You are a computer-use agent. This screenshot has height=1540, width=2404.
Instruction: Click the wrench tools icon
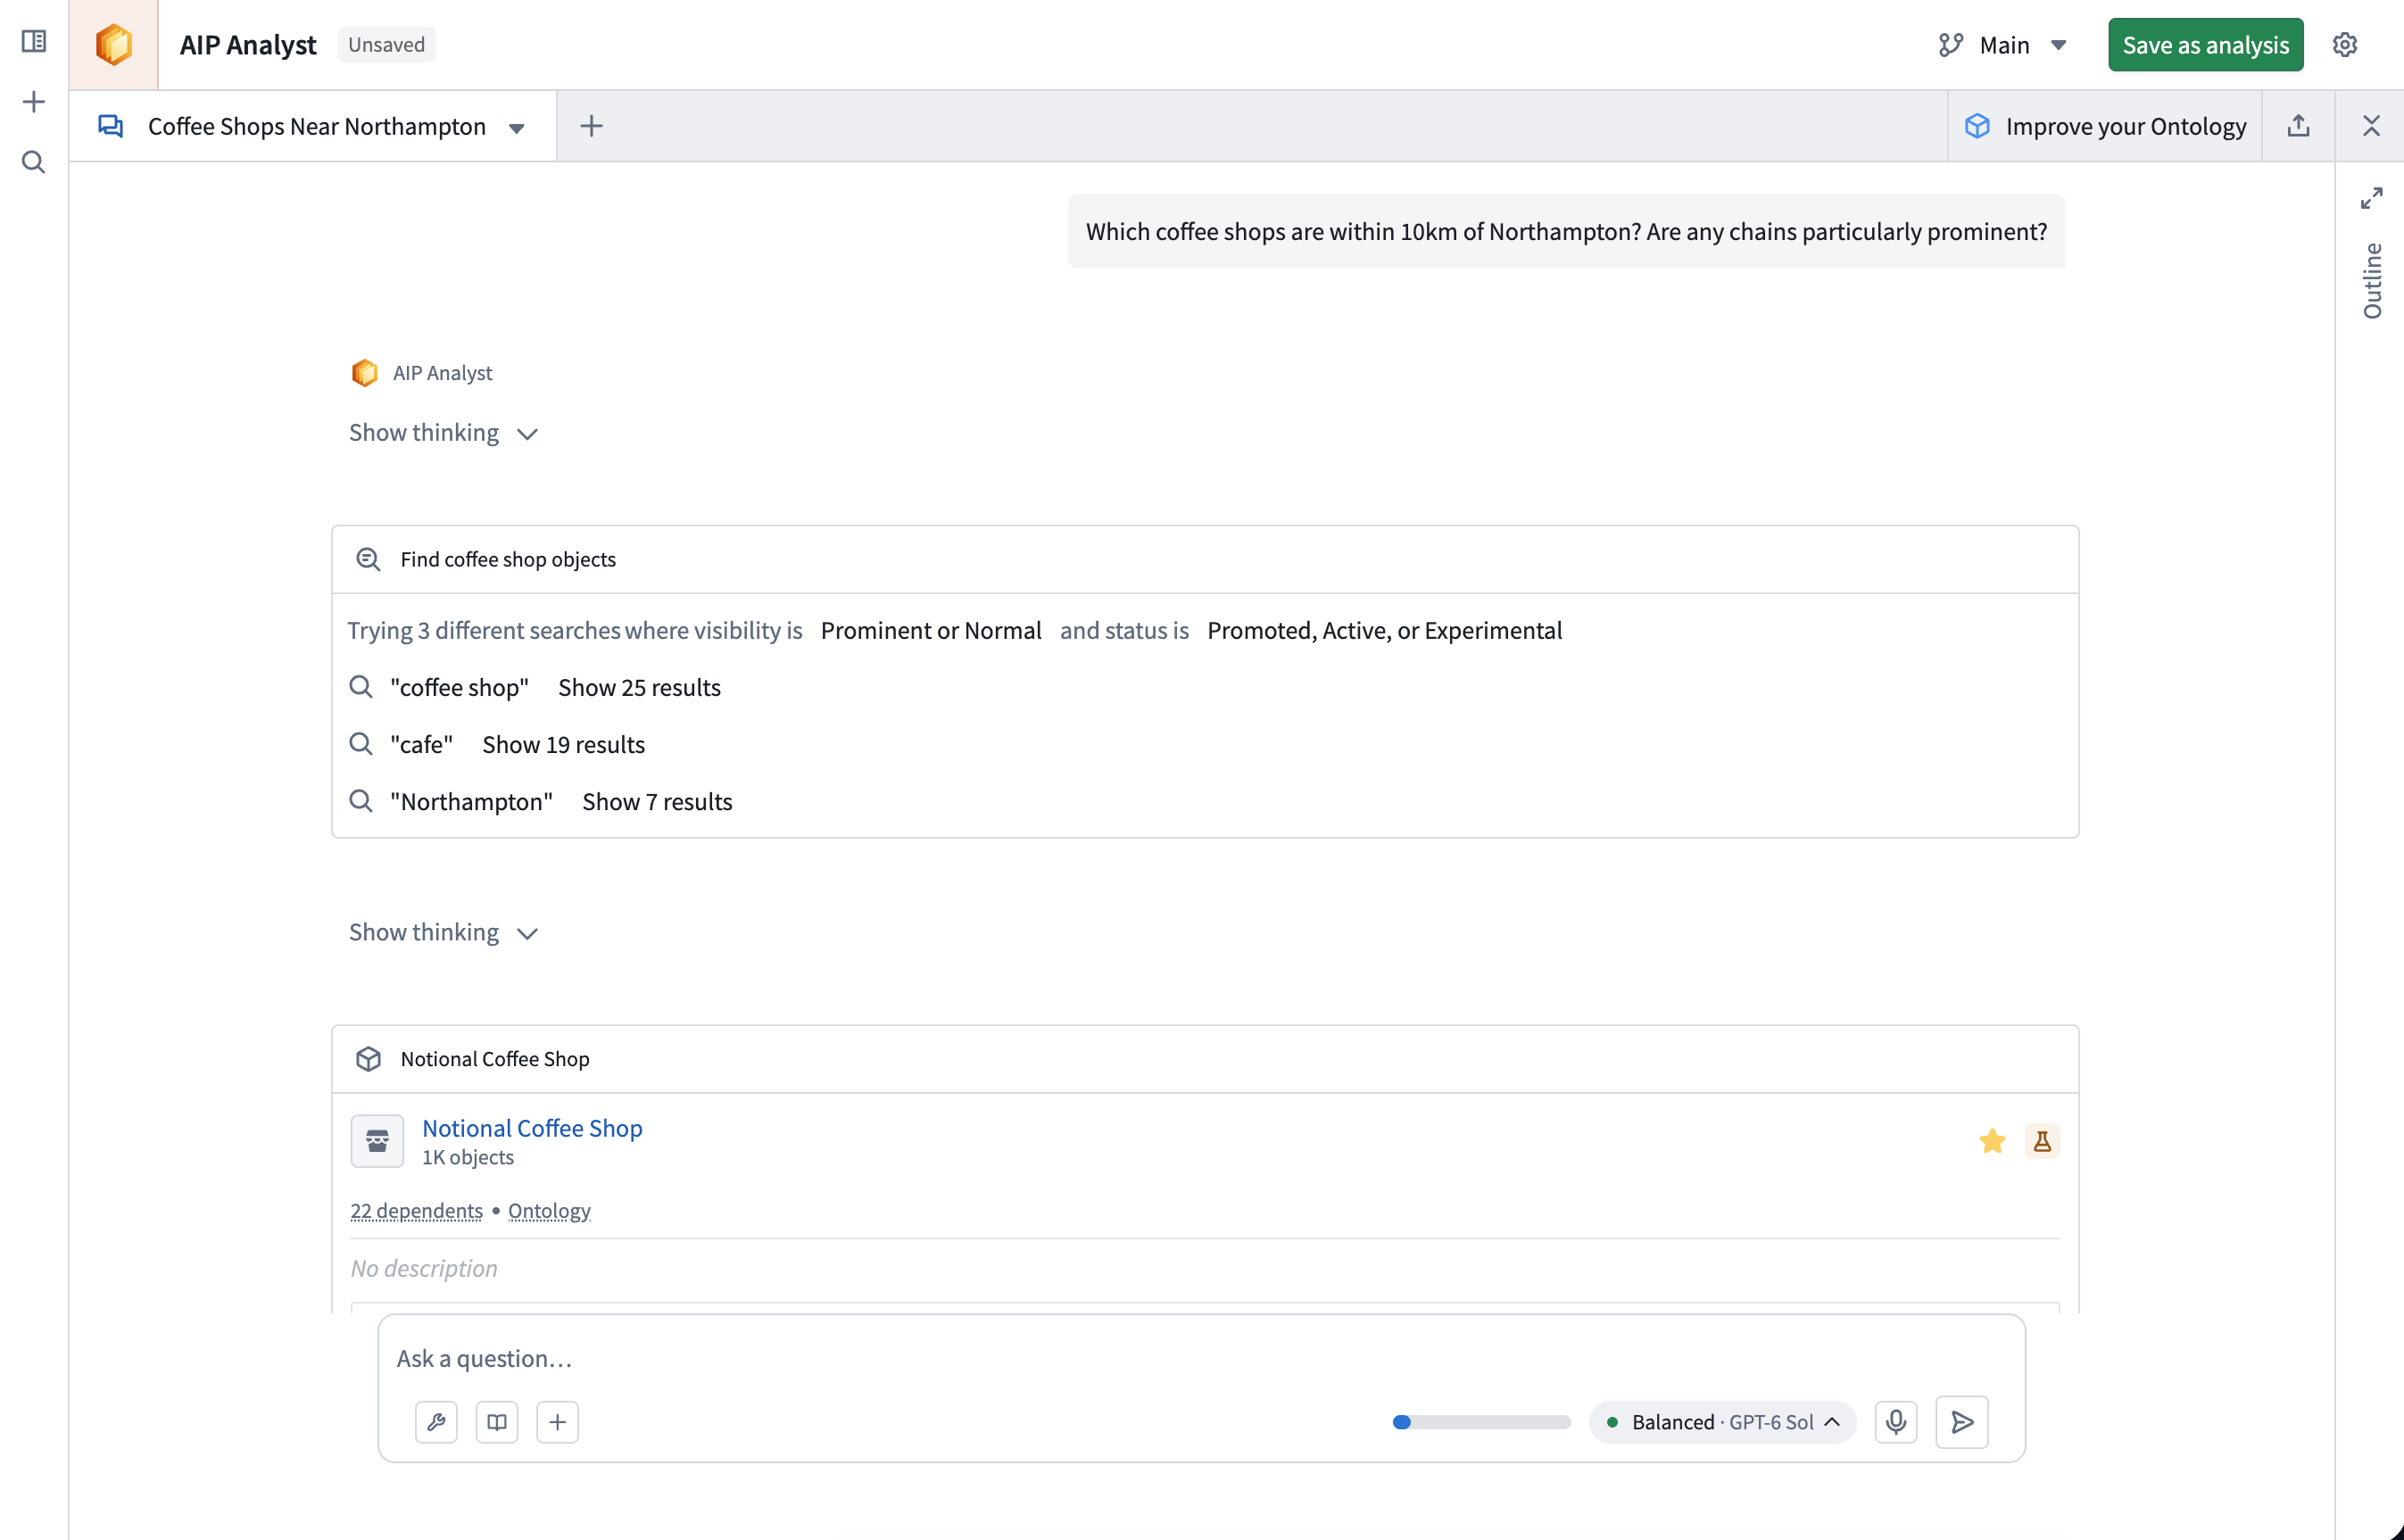tap(436, 1421)
